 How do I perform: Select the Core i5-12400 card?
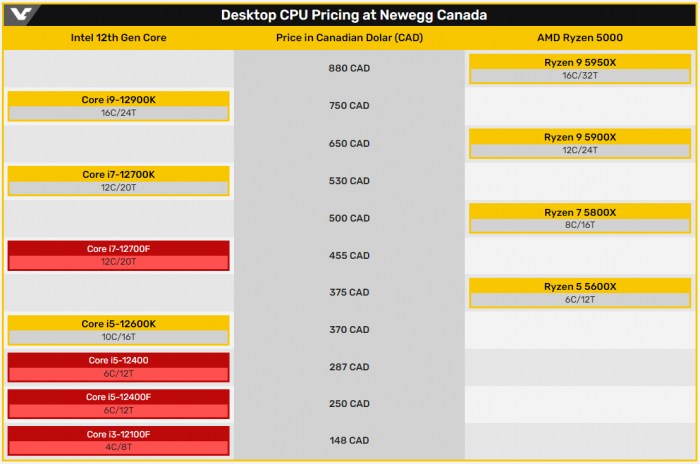(119, 367)
